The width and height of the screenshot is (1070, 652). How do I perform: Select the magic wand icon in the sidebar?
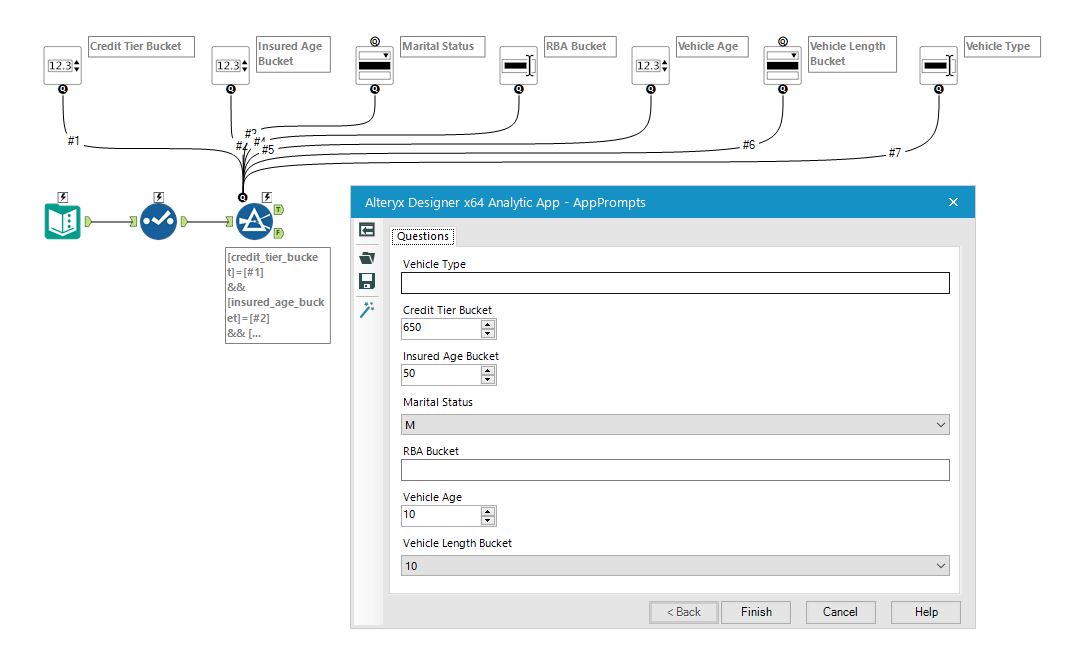pos(367,310)
